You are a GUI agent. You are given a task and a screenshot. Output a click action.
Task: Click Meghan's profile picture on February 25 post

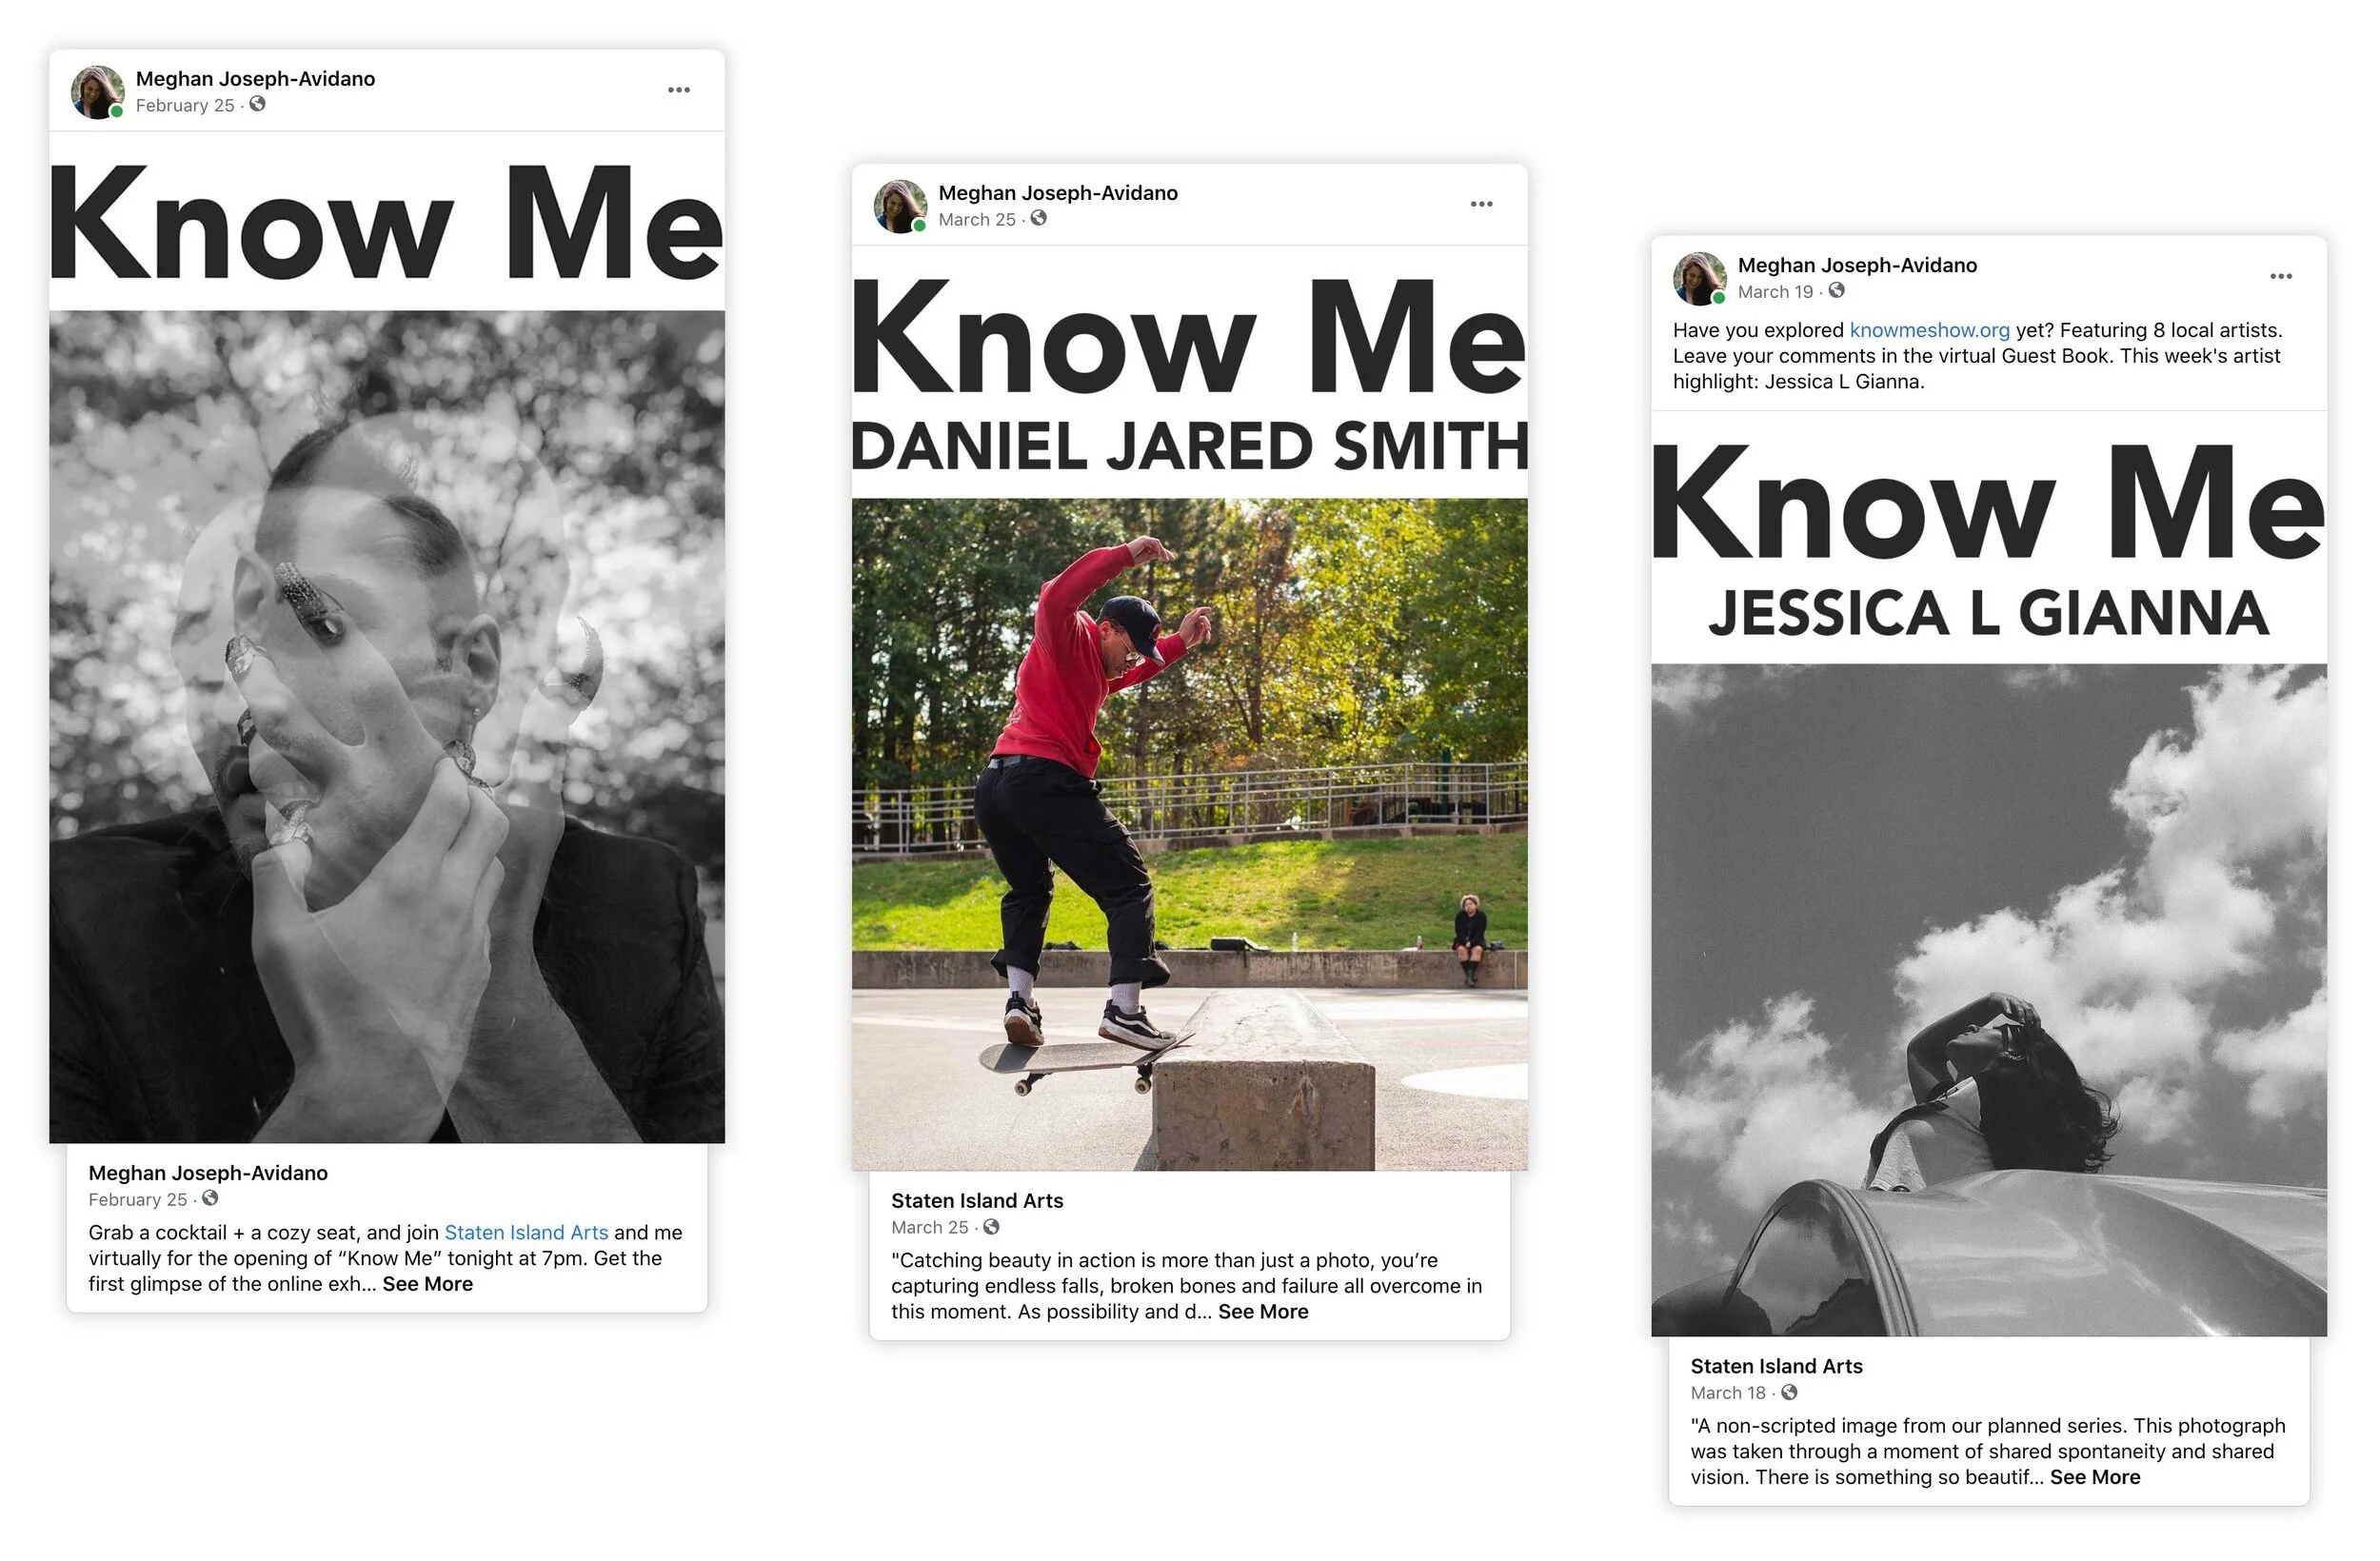98,92
